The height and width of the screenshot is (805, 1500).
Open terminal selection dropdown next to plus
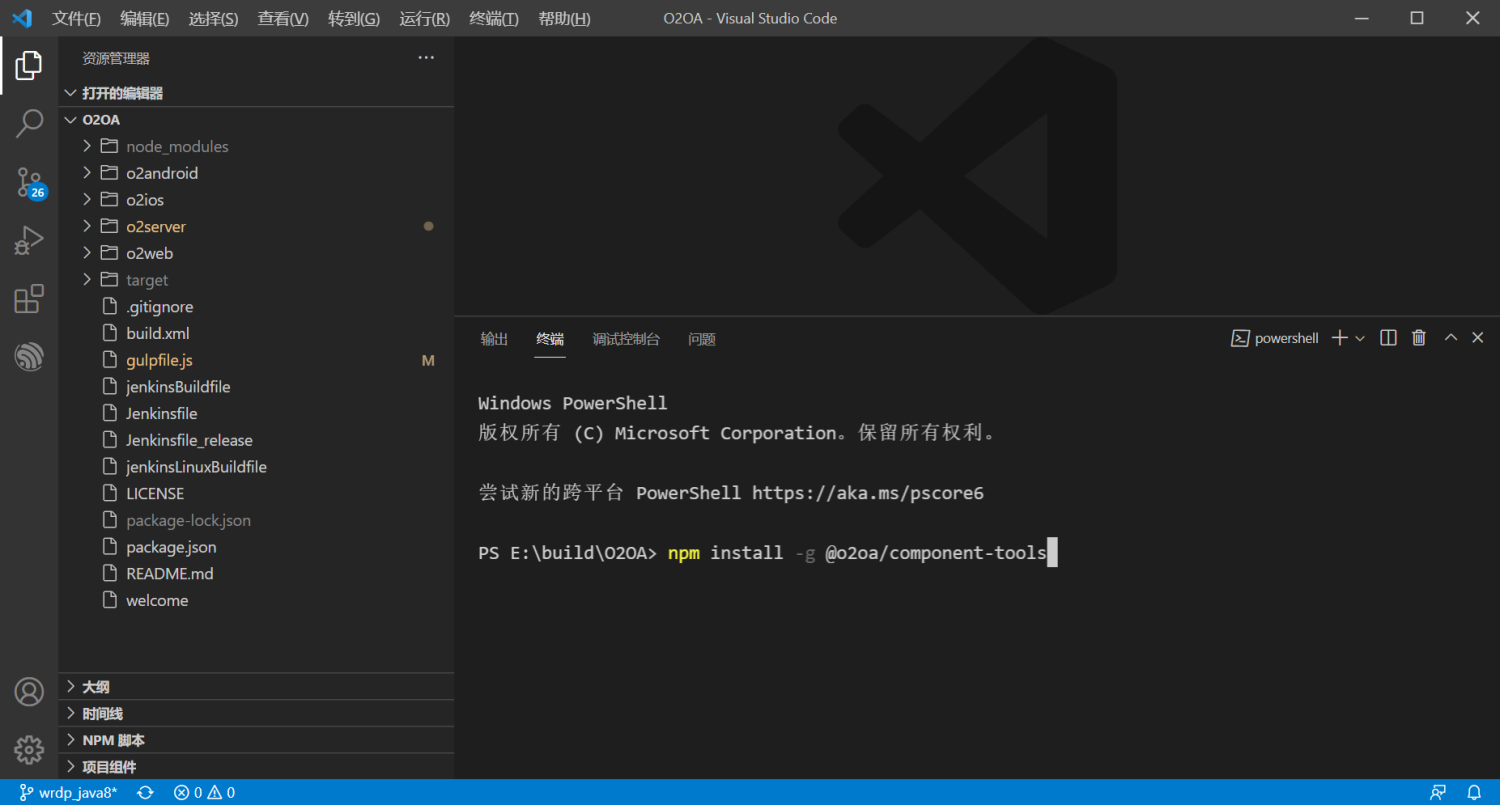[1358, 338]
